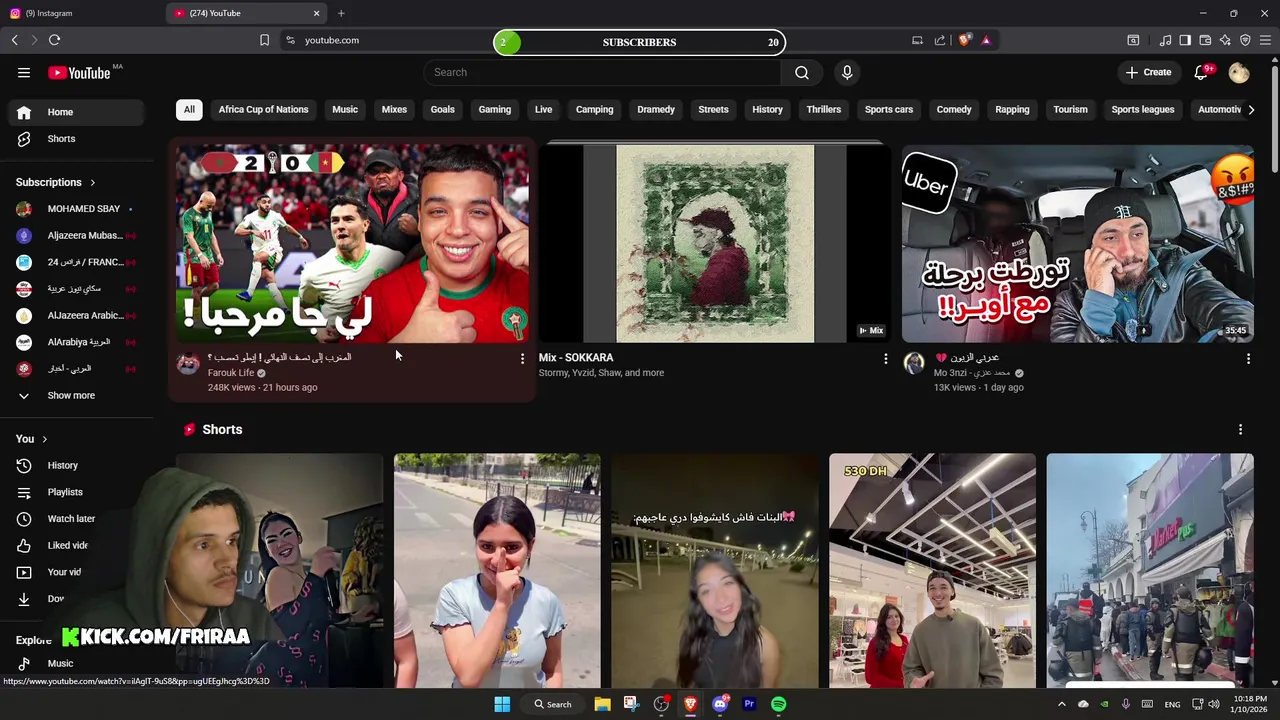This screenshot has width=1280, height=720.
Task: Open the notifications bell
Action: [1201, 72]
